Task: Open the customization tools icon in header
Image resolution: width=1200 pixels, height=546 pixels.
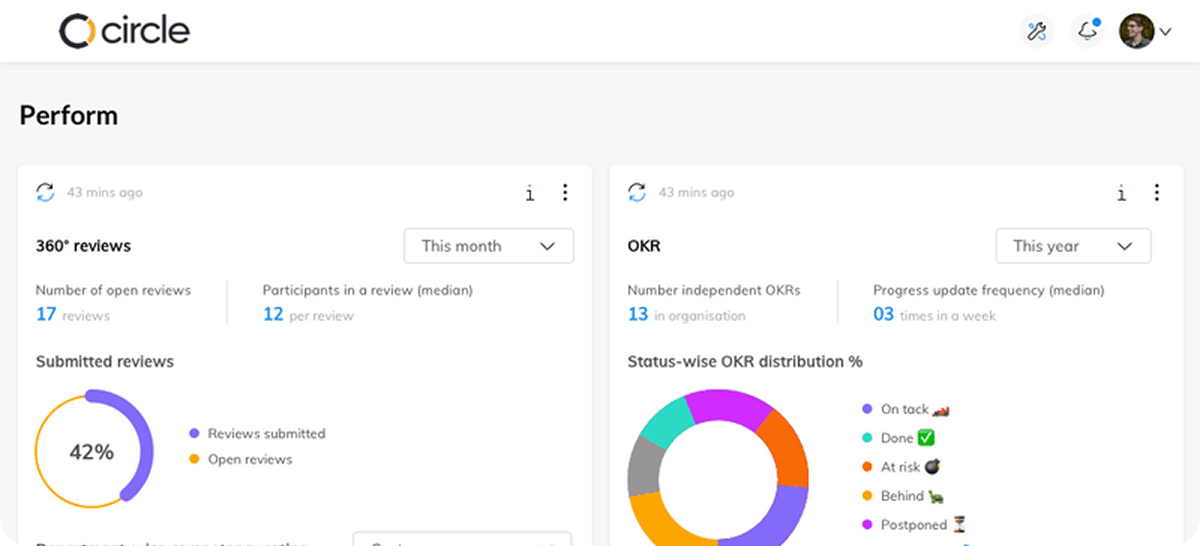Action: pyautogui.click(x=1037, y=31)
